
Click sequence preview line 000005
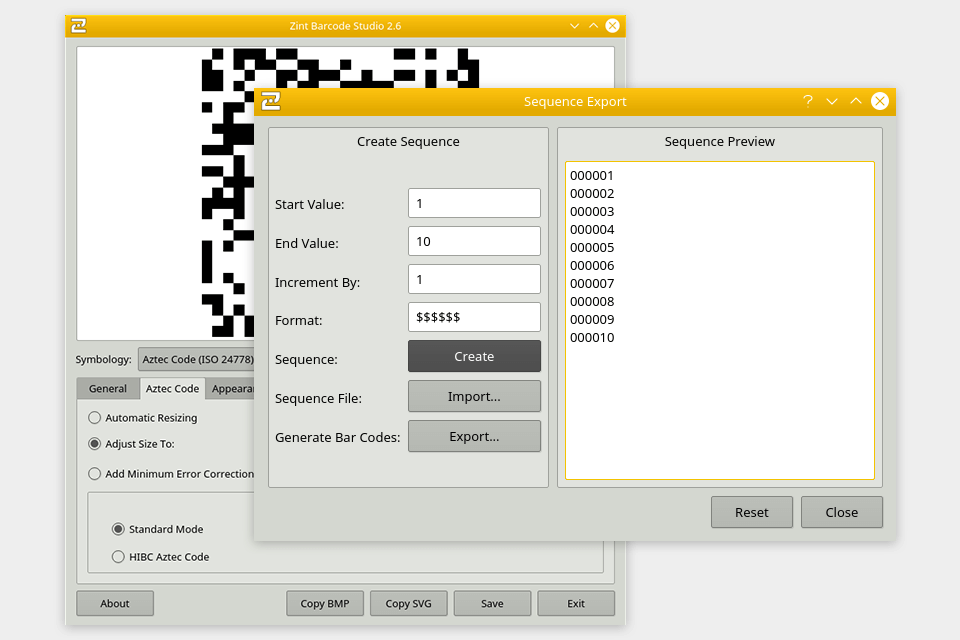click(x=591, y=247)
